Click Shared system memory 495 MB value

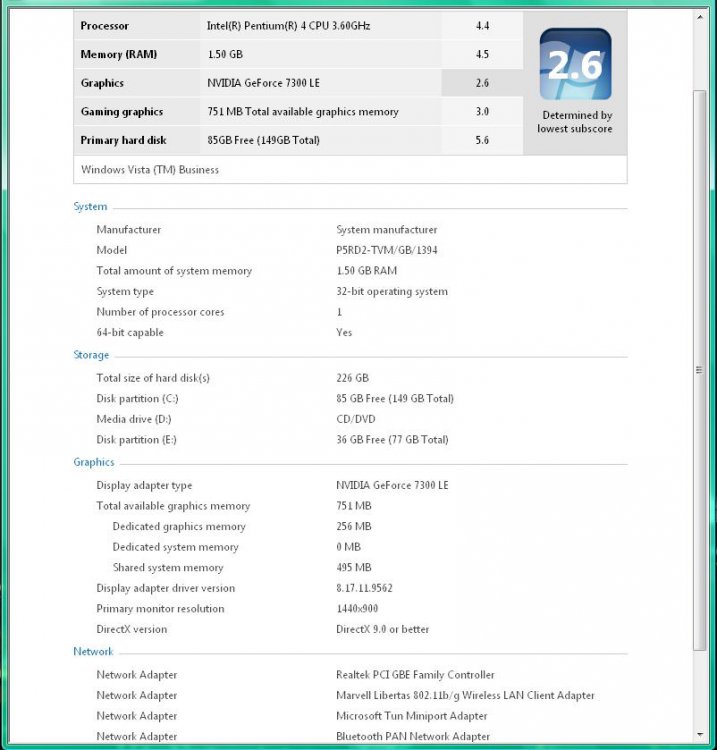pos(353,567)
